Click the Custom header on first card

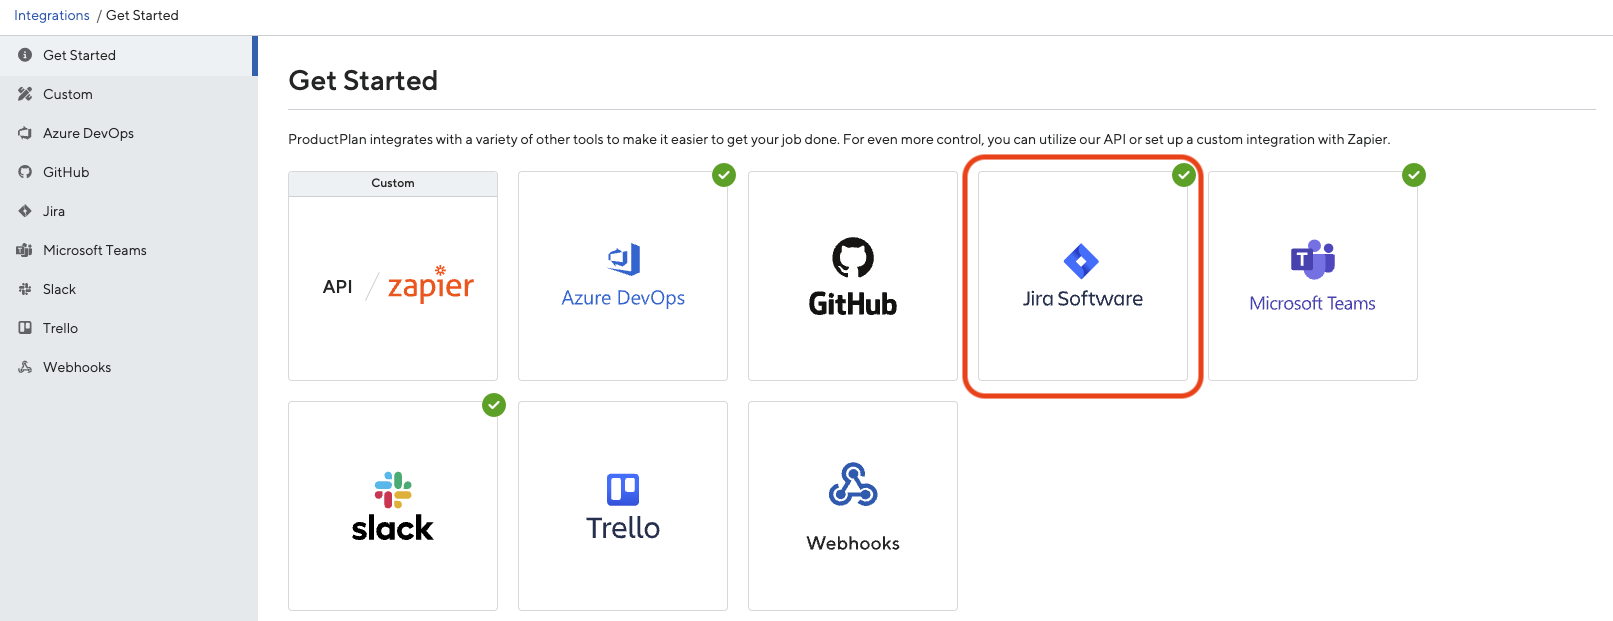coord(393,183)
